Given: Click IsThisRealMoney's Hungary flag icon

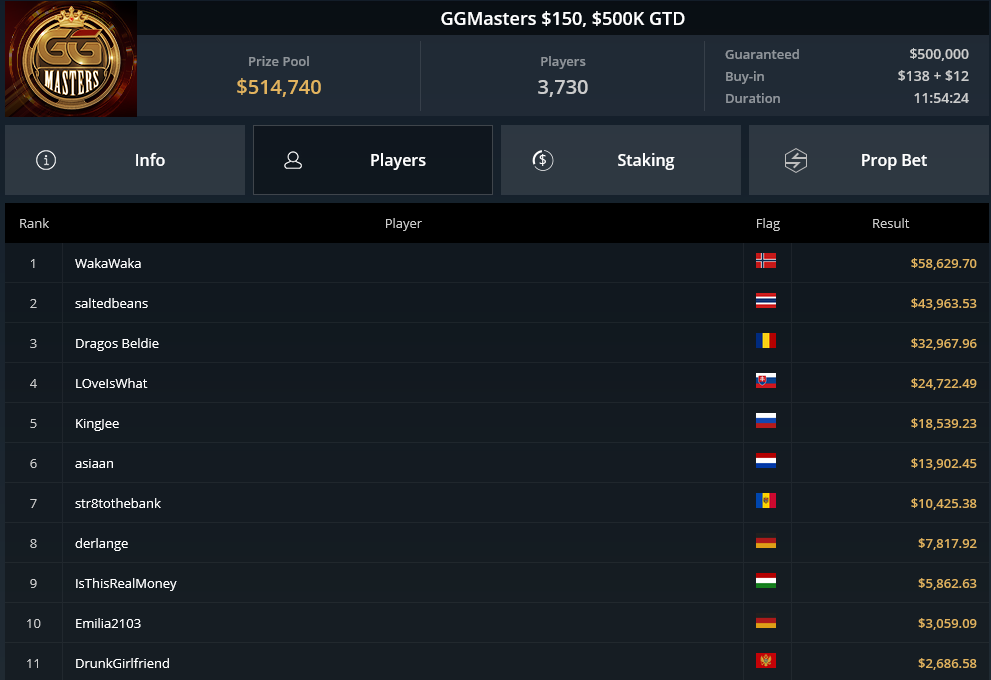Looking at the screenshot, I should (x=765, y=581).
